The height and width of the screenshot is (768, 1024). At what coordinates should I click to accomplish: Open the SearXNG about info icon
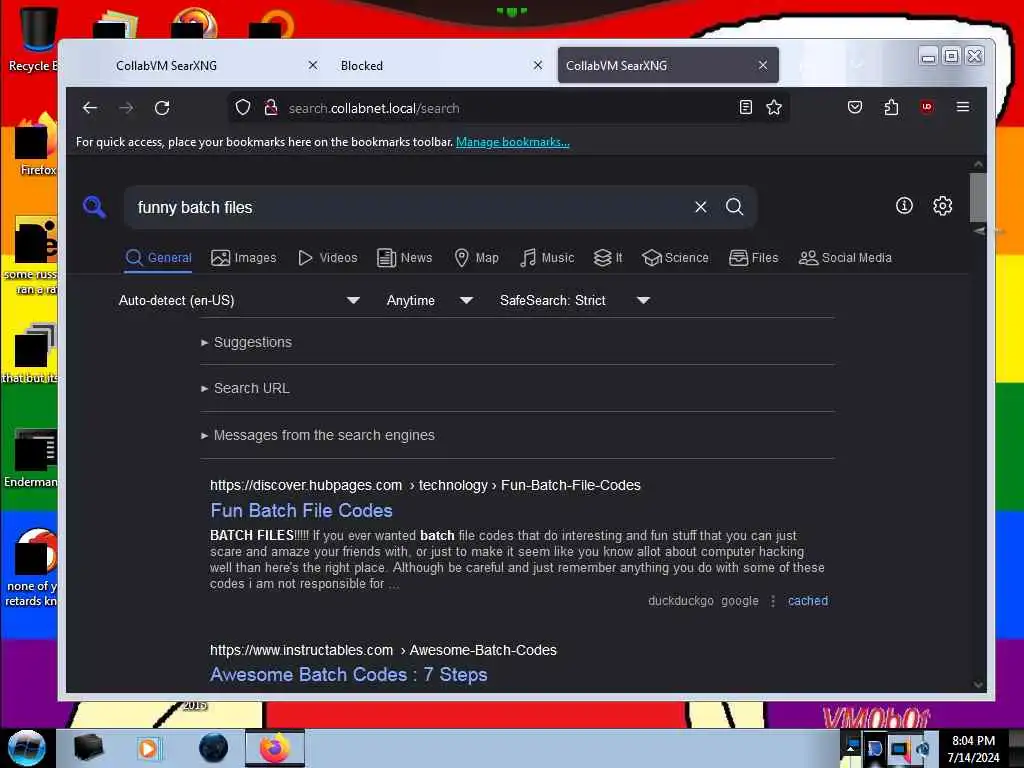[904, 206]
